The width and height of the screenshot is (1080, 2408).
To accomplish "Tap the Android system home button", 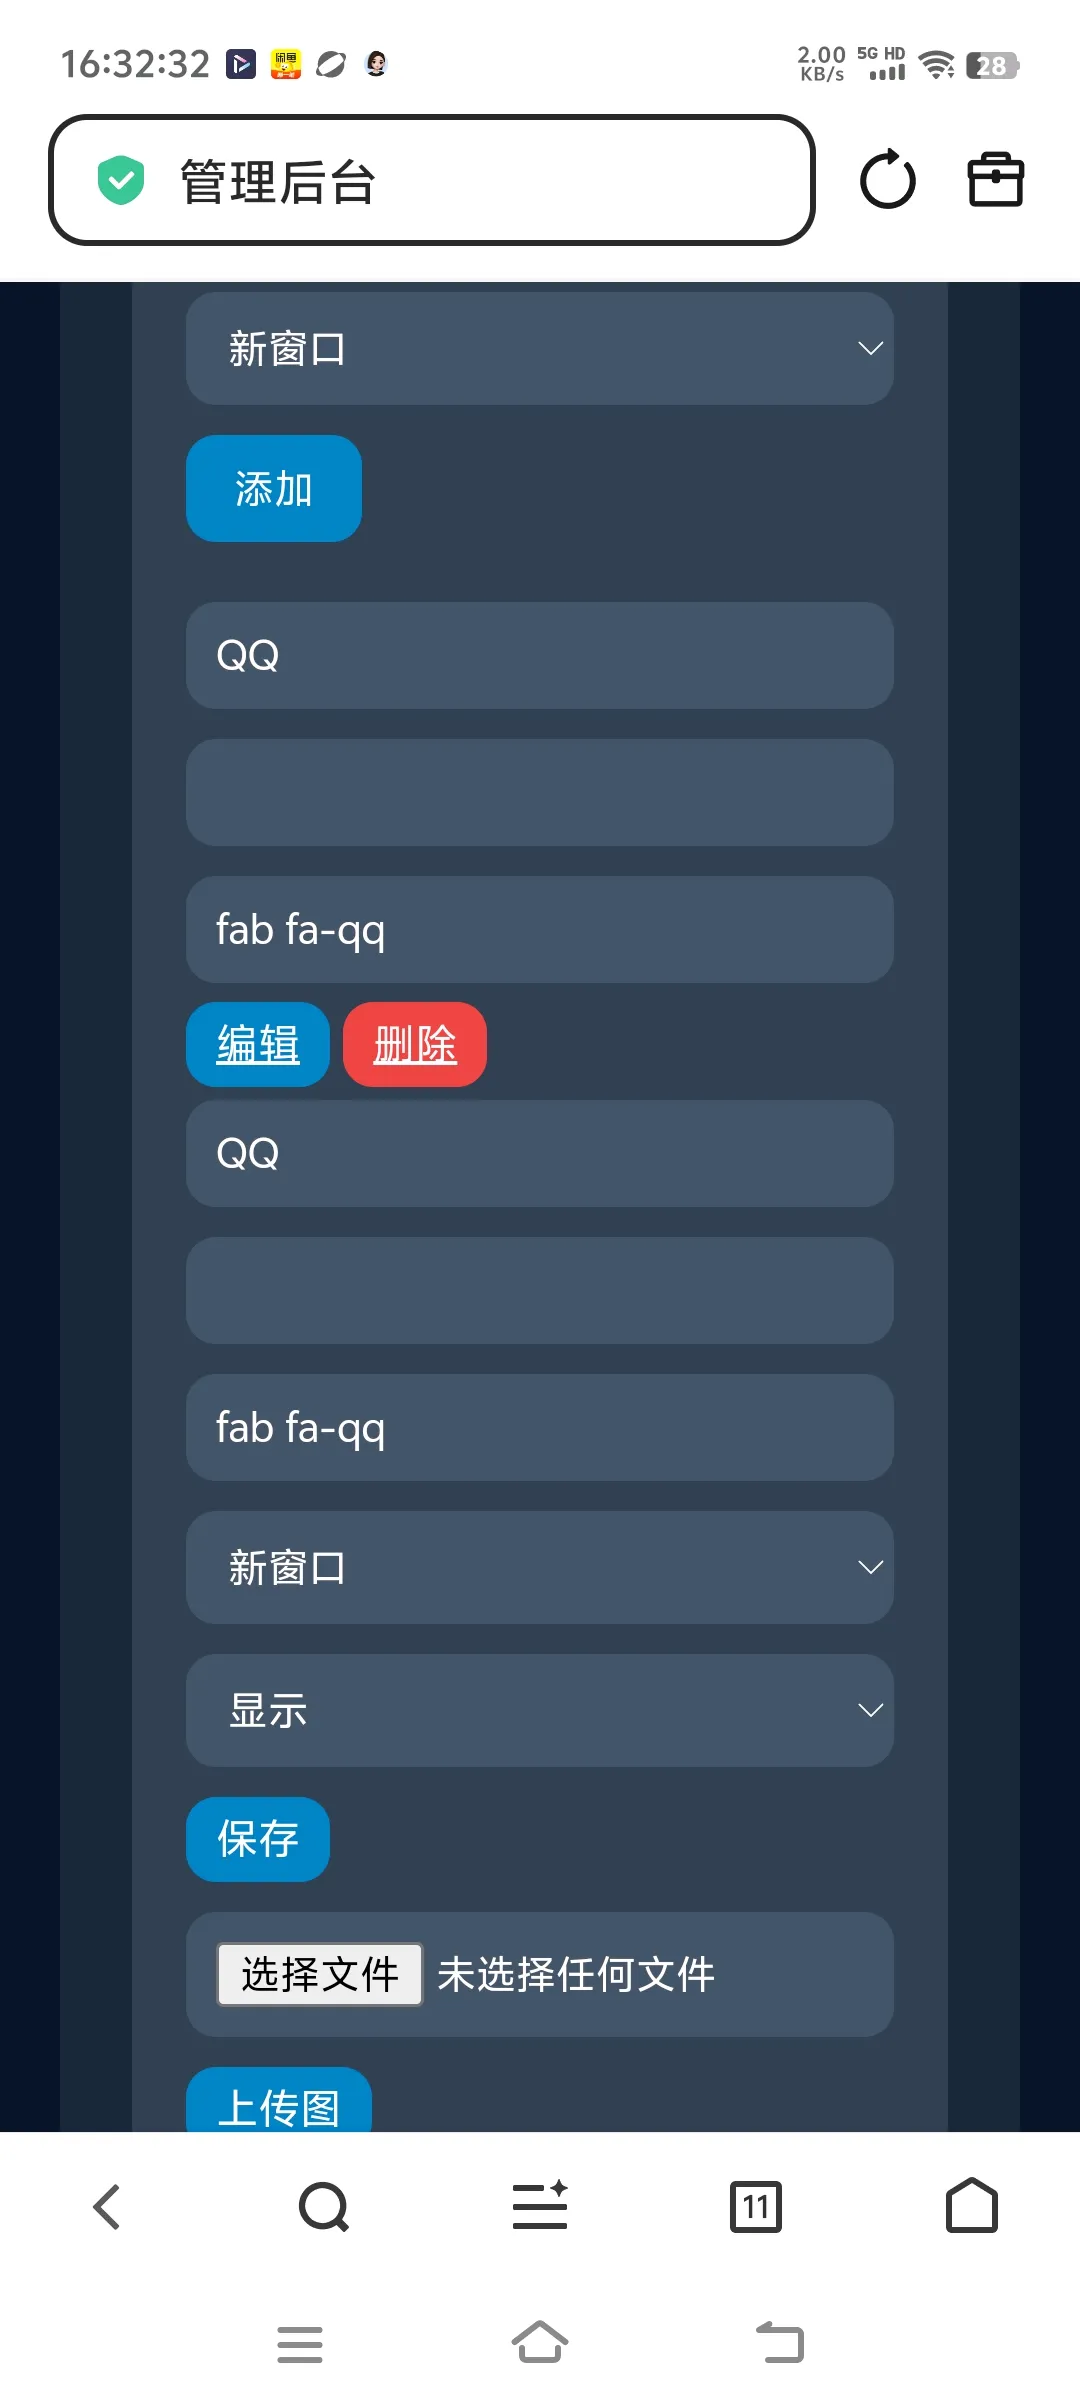I will (540, 2342).
